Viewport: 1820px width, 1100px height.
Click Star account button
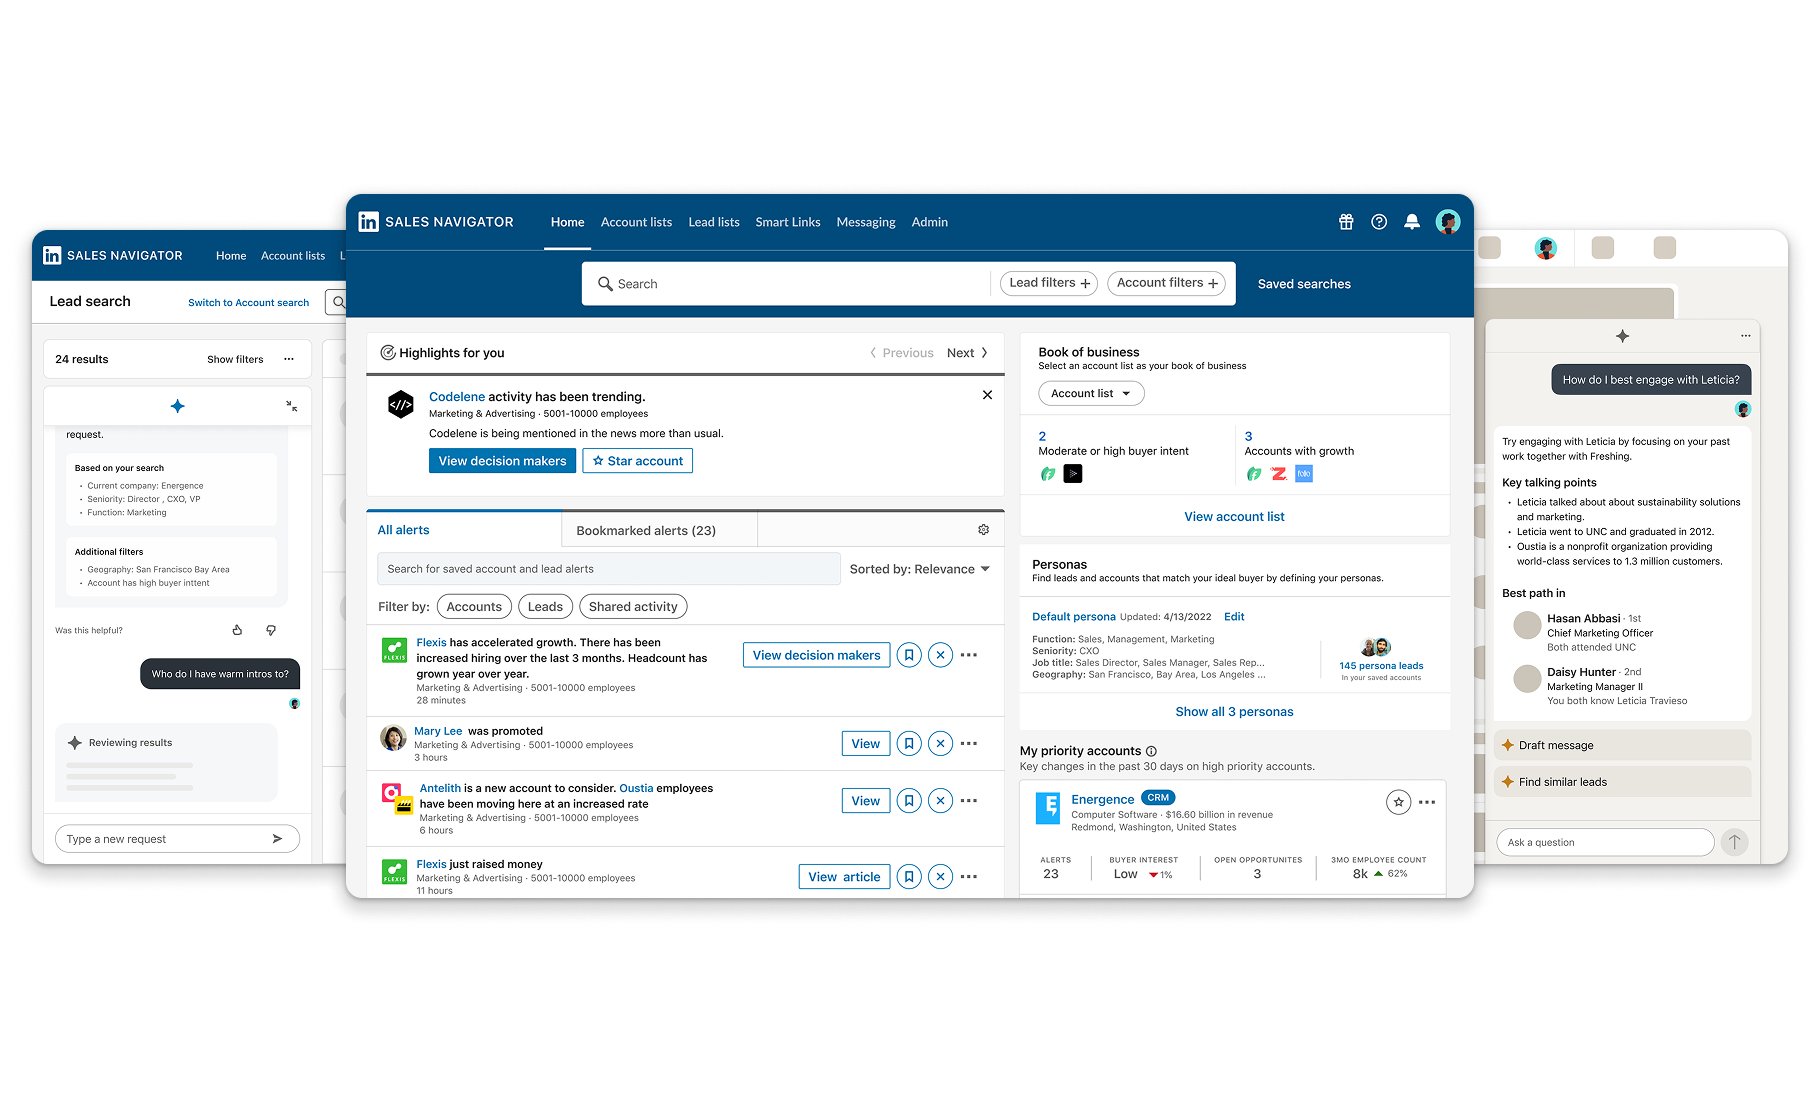coord(637,461)
